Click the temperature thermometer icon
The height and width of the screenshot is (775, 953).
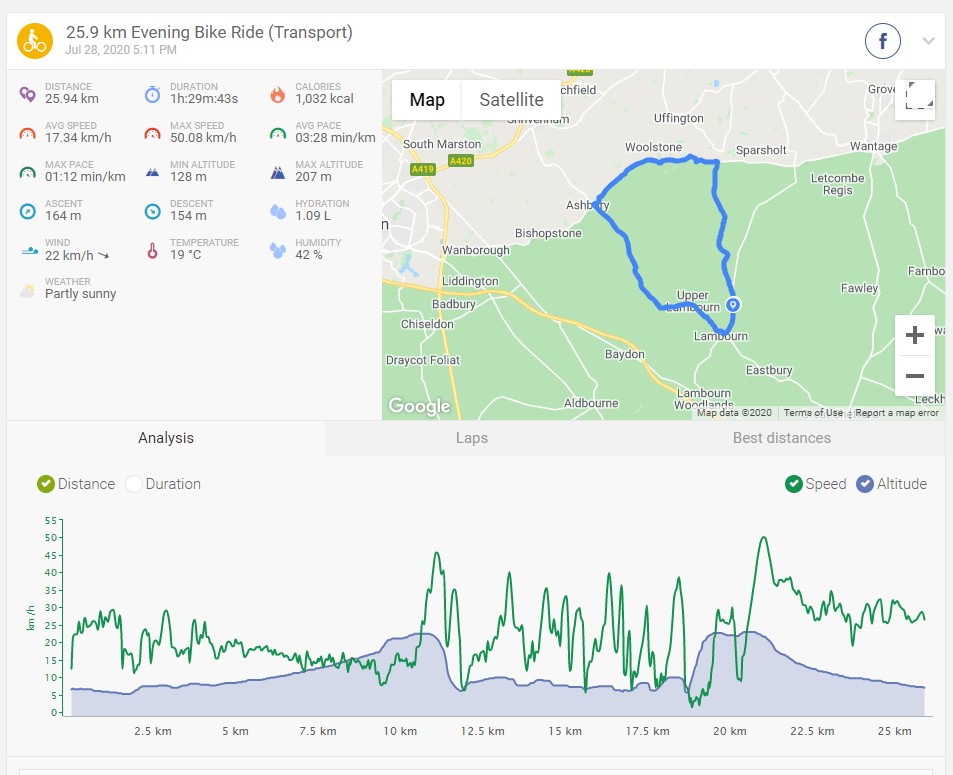(x=152, y=250)
